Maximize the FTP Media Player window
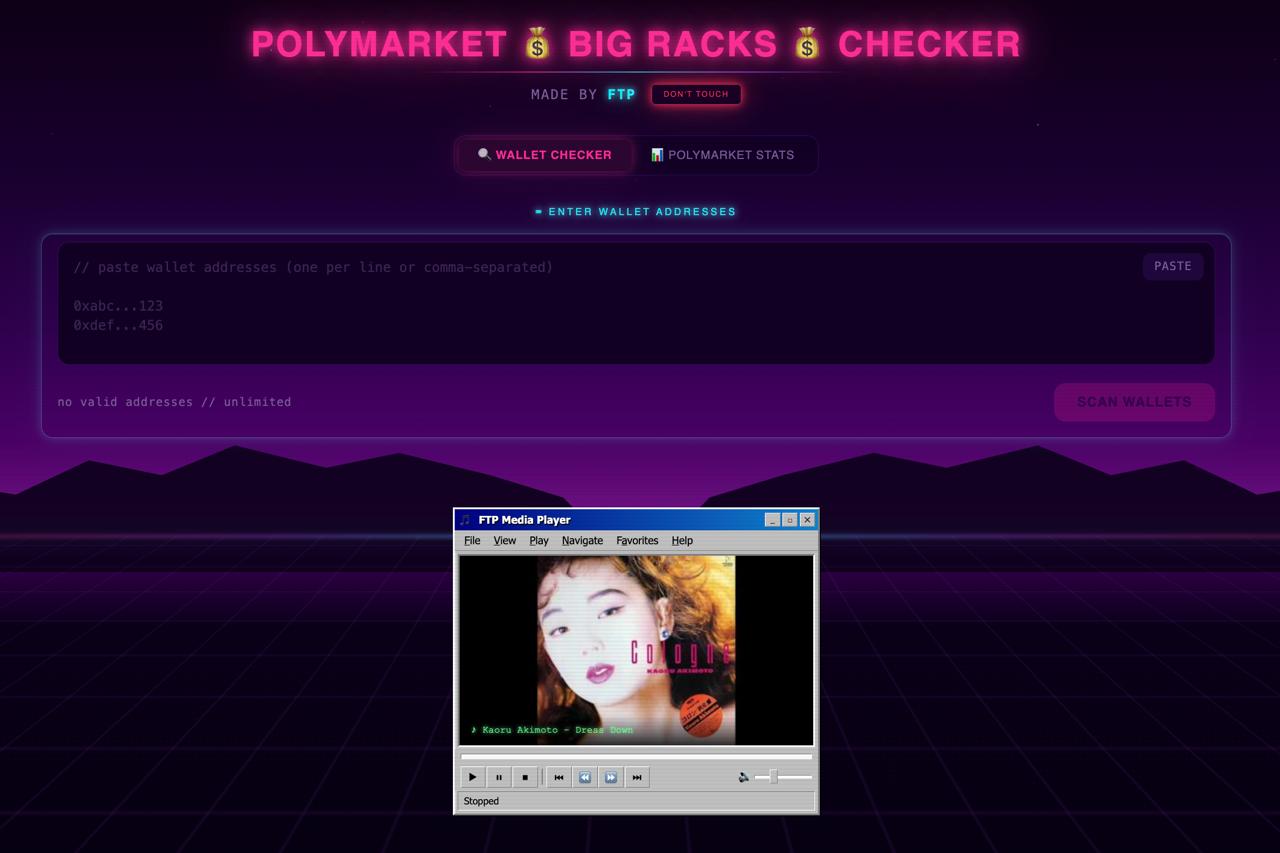 790,520
